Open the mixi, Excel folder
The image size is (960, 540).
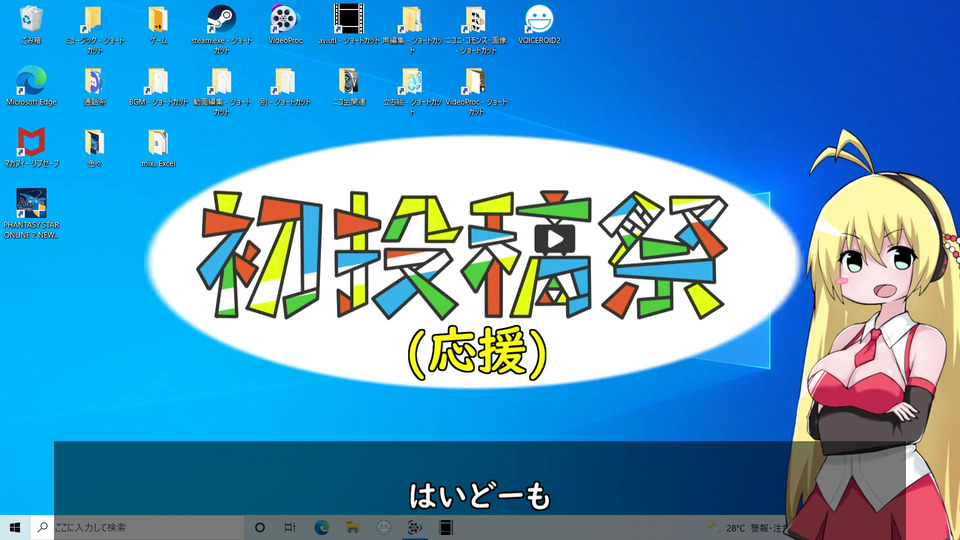158,142
